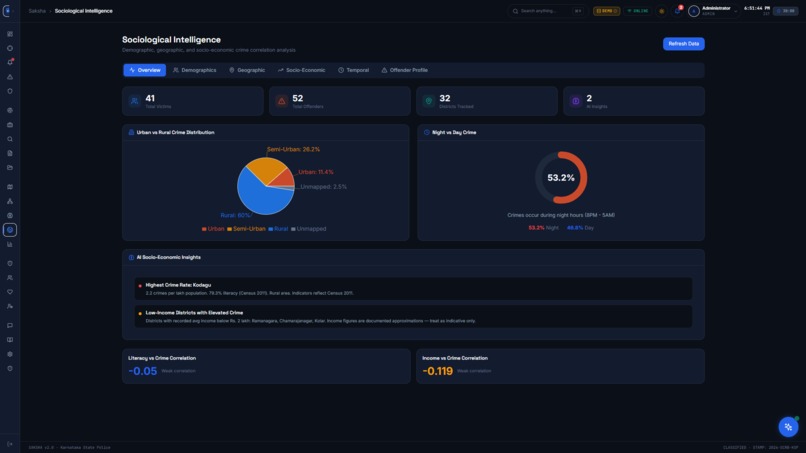Click the Districts Tracked pin icon

(429, 101)
